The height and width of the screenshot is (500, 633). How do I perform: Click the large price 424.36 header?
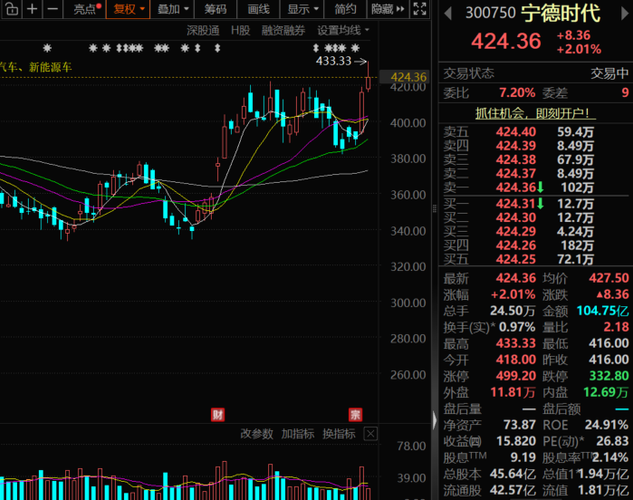point(506,41)
